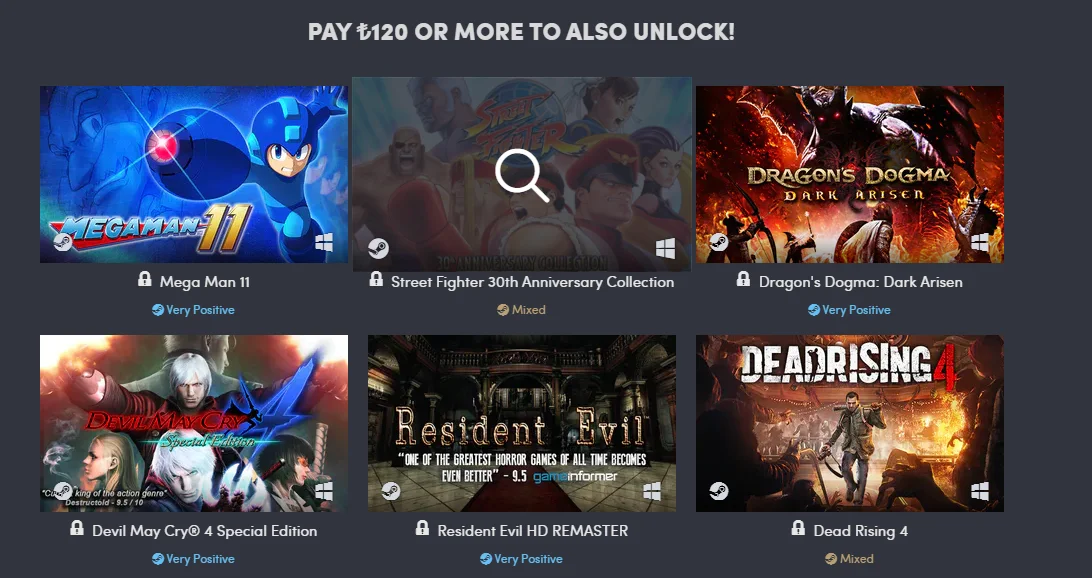
Task: Open the Mega Man 11 title link
Action: tap(205, 282)
